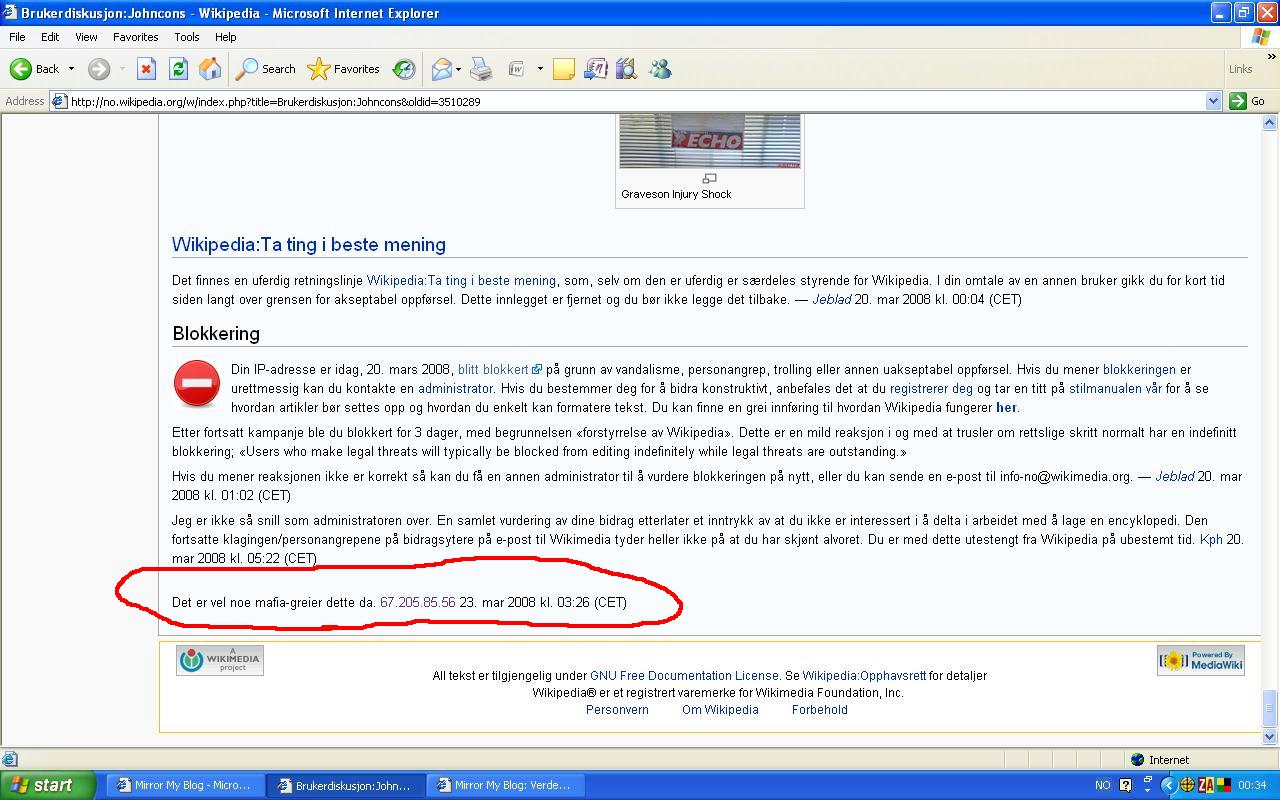Click the Discuss toolbar icon
1280x800 pixels.
pyautogui.click(x=595, y=69)
